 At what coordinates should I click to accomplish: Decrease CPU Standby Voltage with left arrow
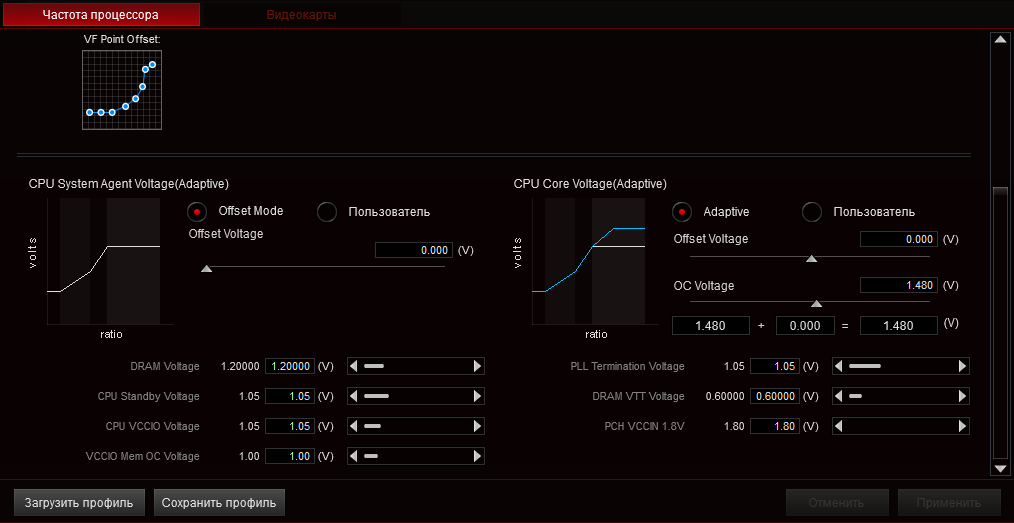[354, 396]
